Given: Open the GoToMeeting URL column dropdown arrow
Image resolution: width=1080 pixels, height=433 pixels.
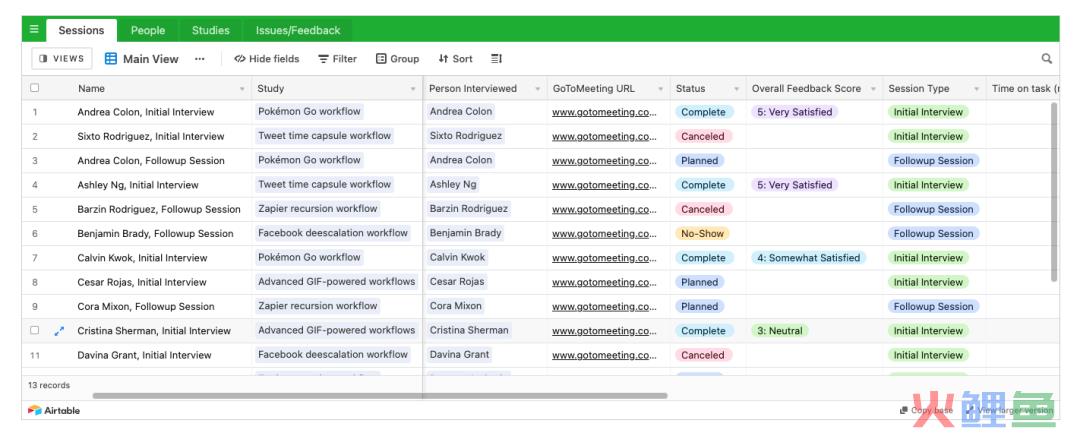Looking at the screenshot, I should [660, 89].
